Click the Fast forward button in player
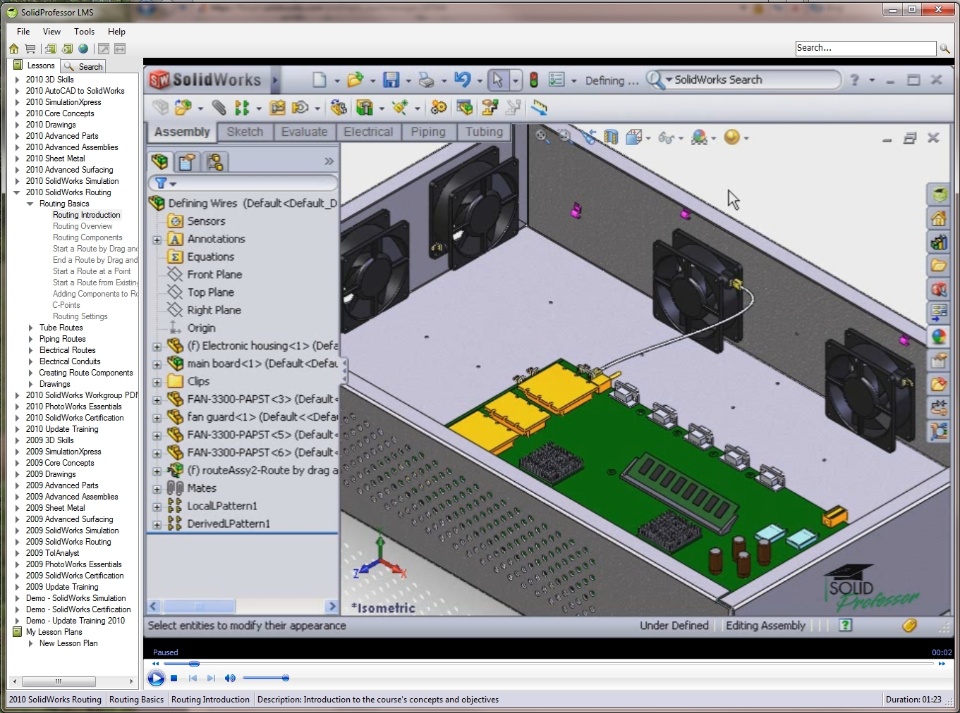This screenshot has height=713, width=960. point(942,663)
